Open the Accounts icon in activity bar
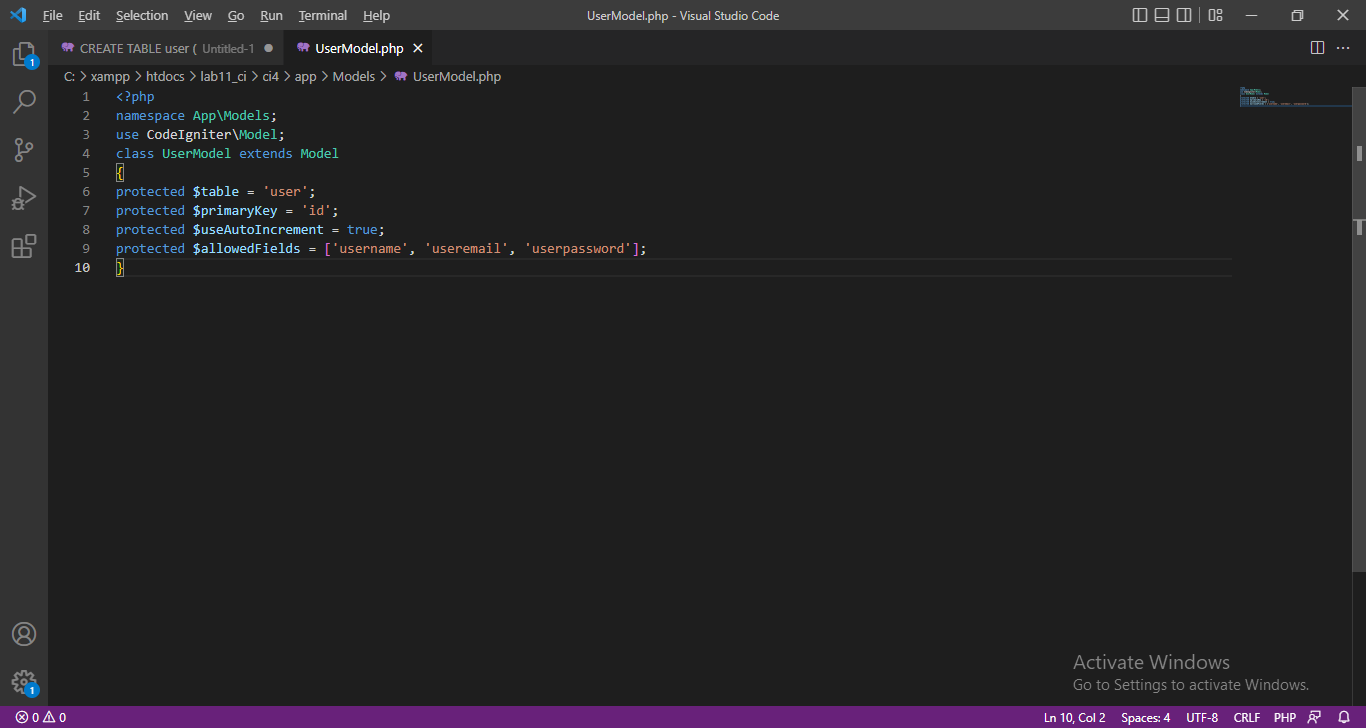The image size is (1366, 728). coord(24,633)
